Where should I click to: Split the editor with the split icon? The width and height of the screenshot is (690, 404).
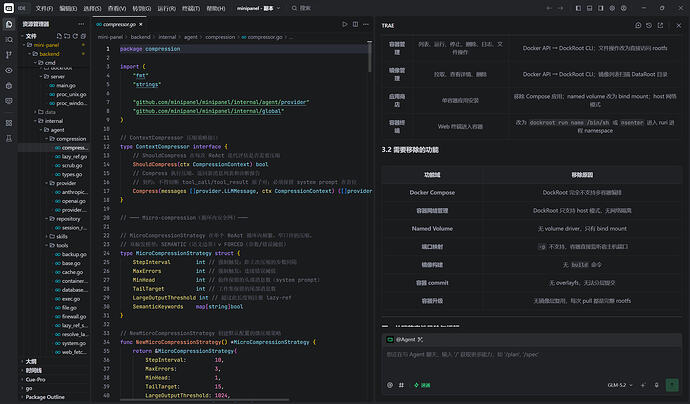pos(355,24)
